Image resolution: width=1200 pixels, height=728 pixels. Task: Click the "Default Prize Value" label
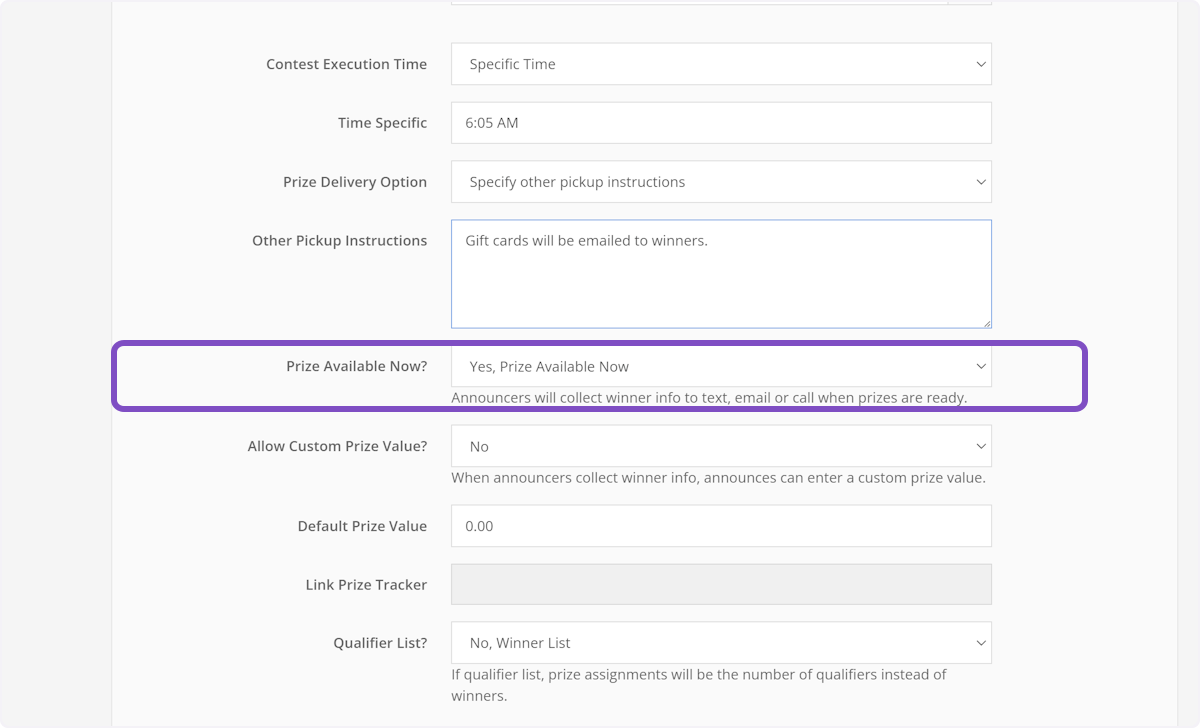362,526
